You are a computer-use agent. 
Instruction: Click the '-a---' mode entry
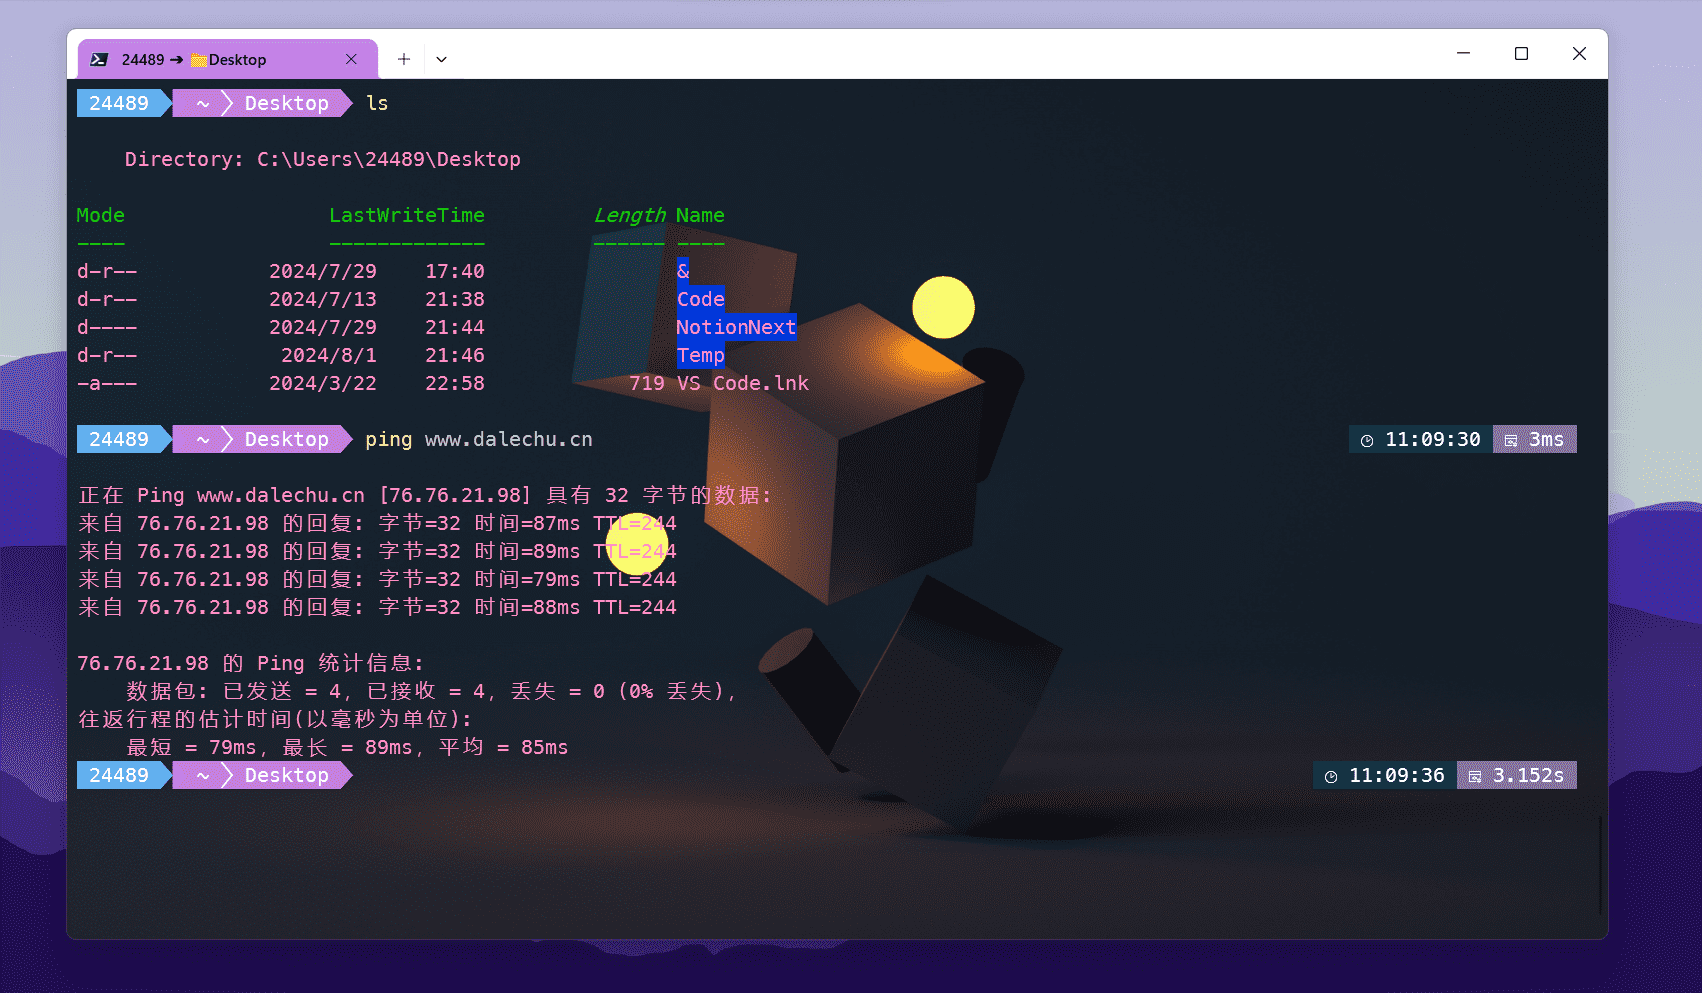[107, 383]
